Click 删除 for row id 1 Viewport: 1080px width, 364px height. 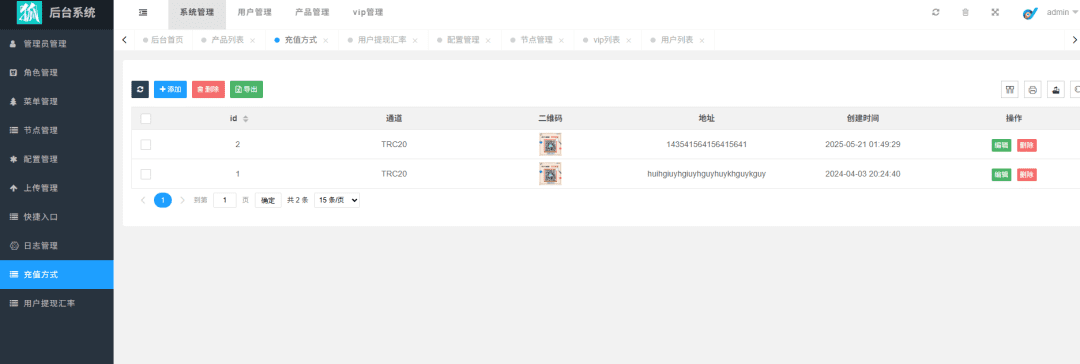(1026, 174)
